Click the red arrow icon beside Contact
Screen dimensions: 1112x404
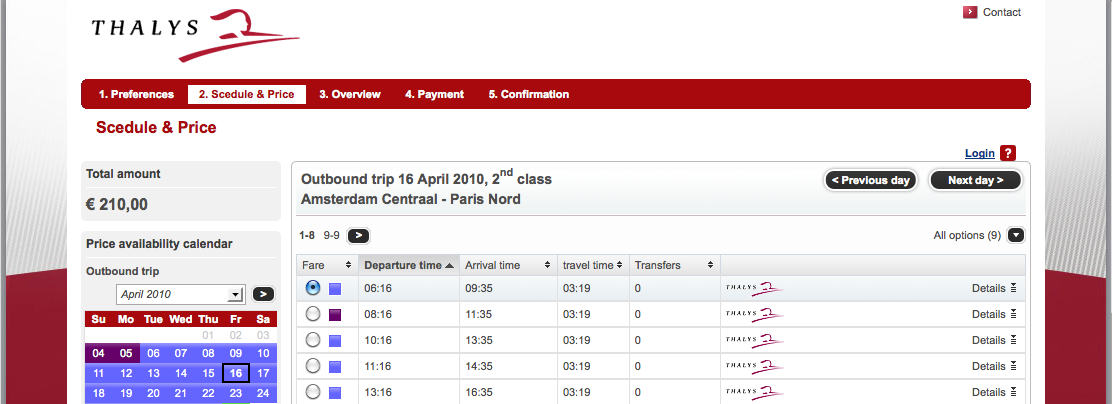click(x=969, y=12)
